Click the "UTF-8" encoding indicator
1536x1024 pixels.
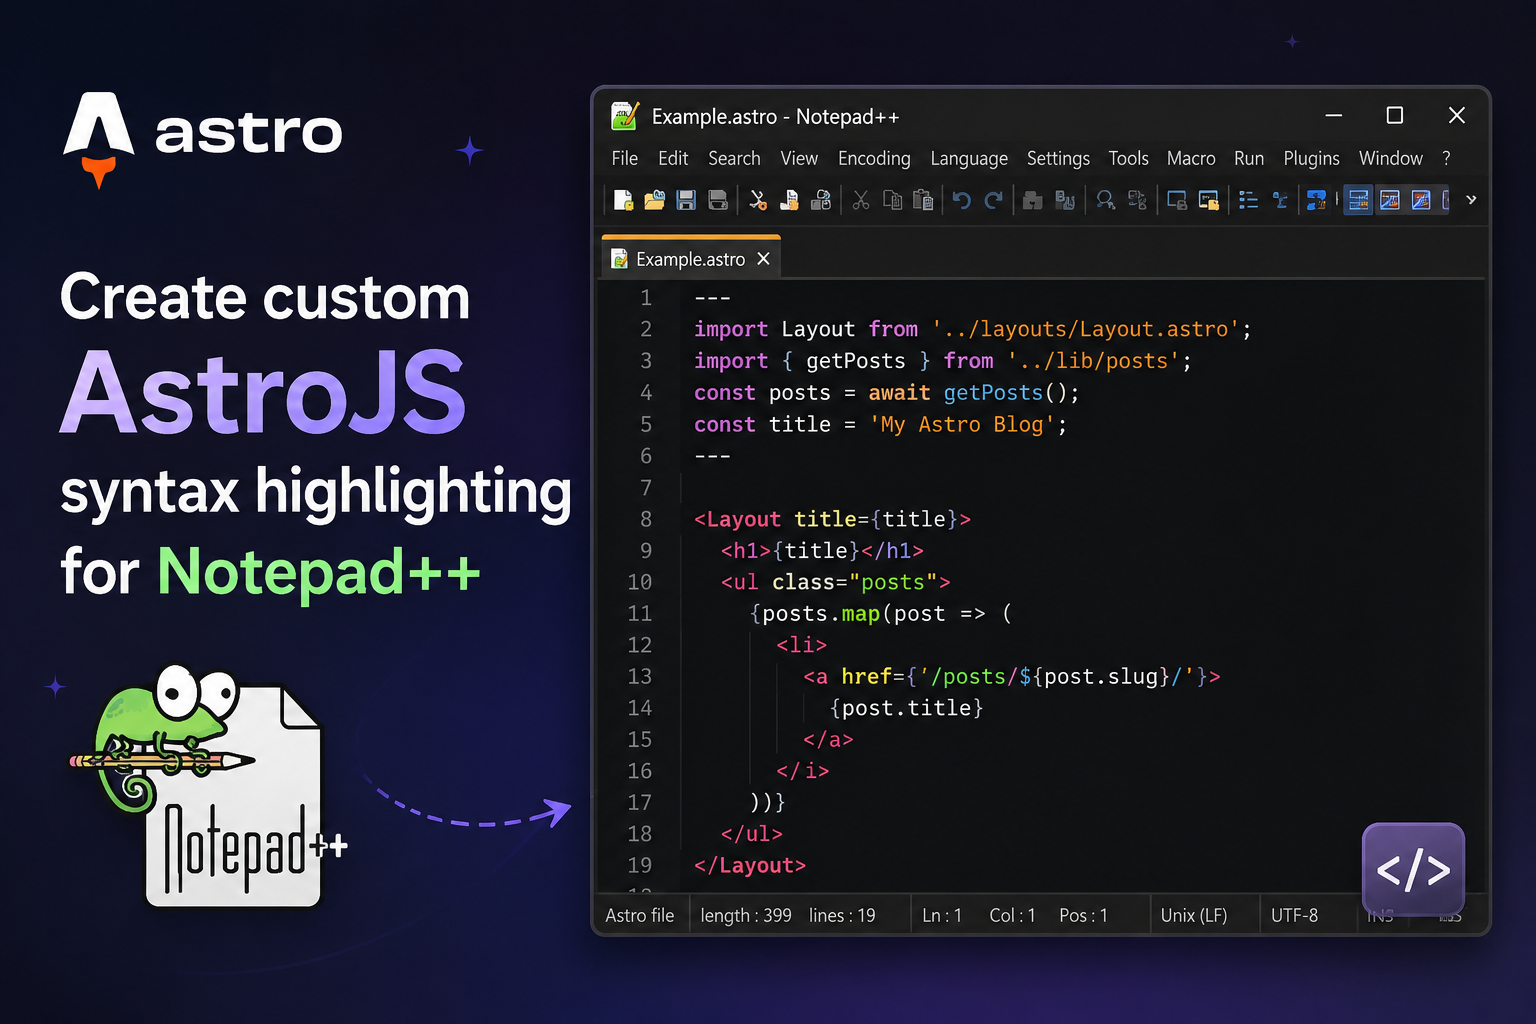click(x=1294, y=915)
